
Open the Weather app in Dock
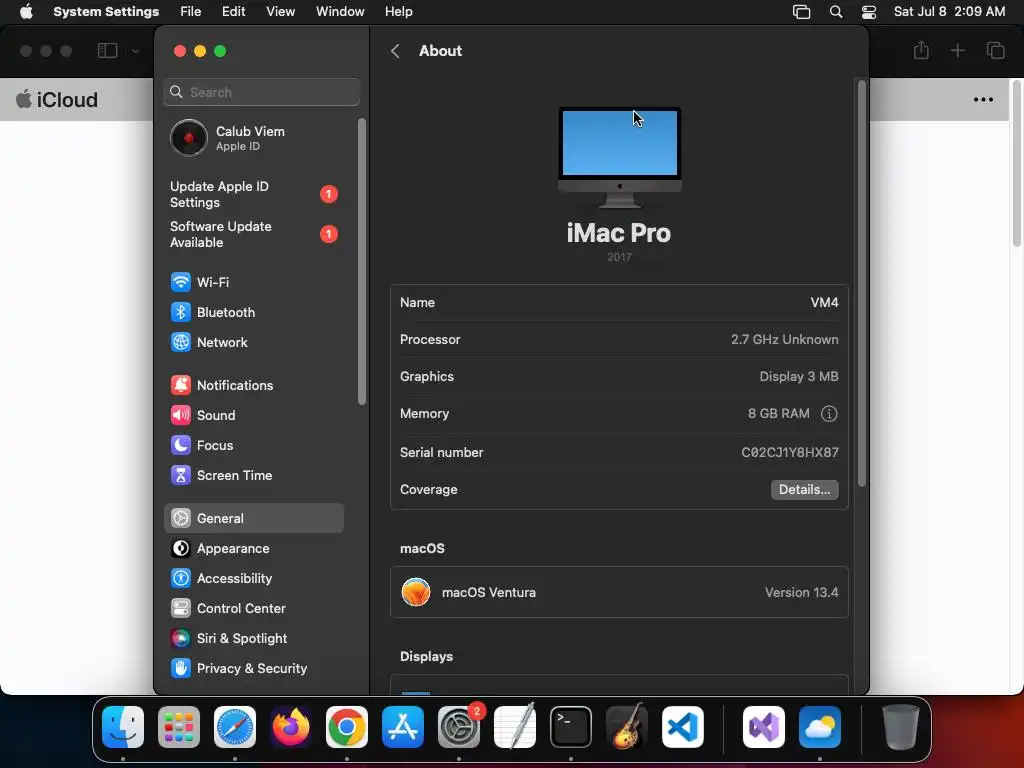[820, 727]
